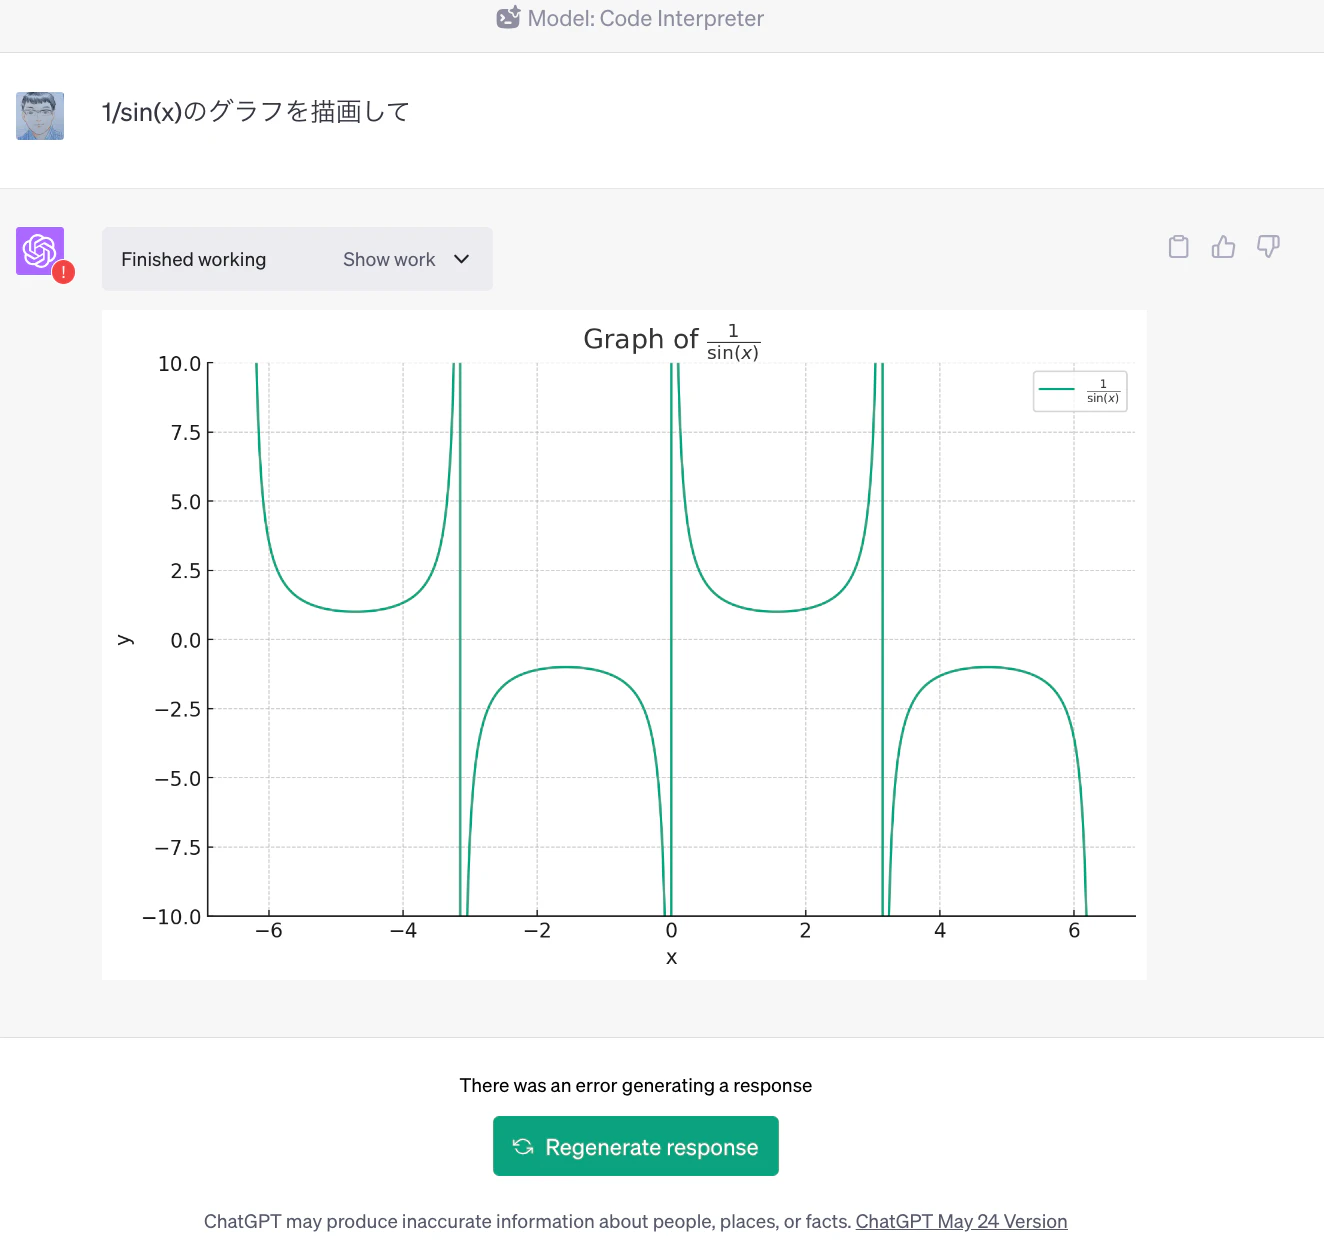The width and height of the screenshot is (1324, 1240).
Task: Click the ChatGPT assistant avatar icon
Action: click(40, 251)
